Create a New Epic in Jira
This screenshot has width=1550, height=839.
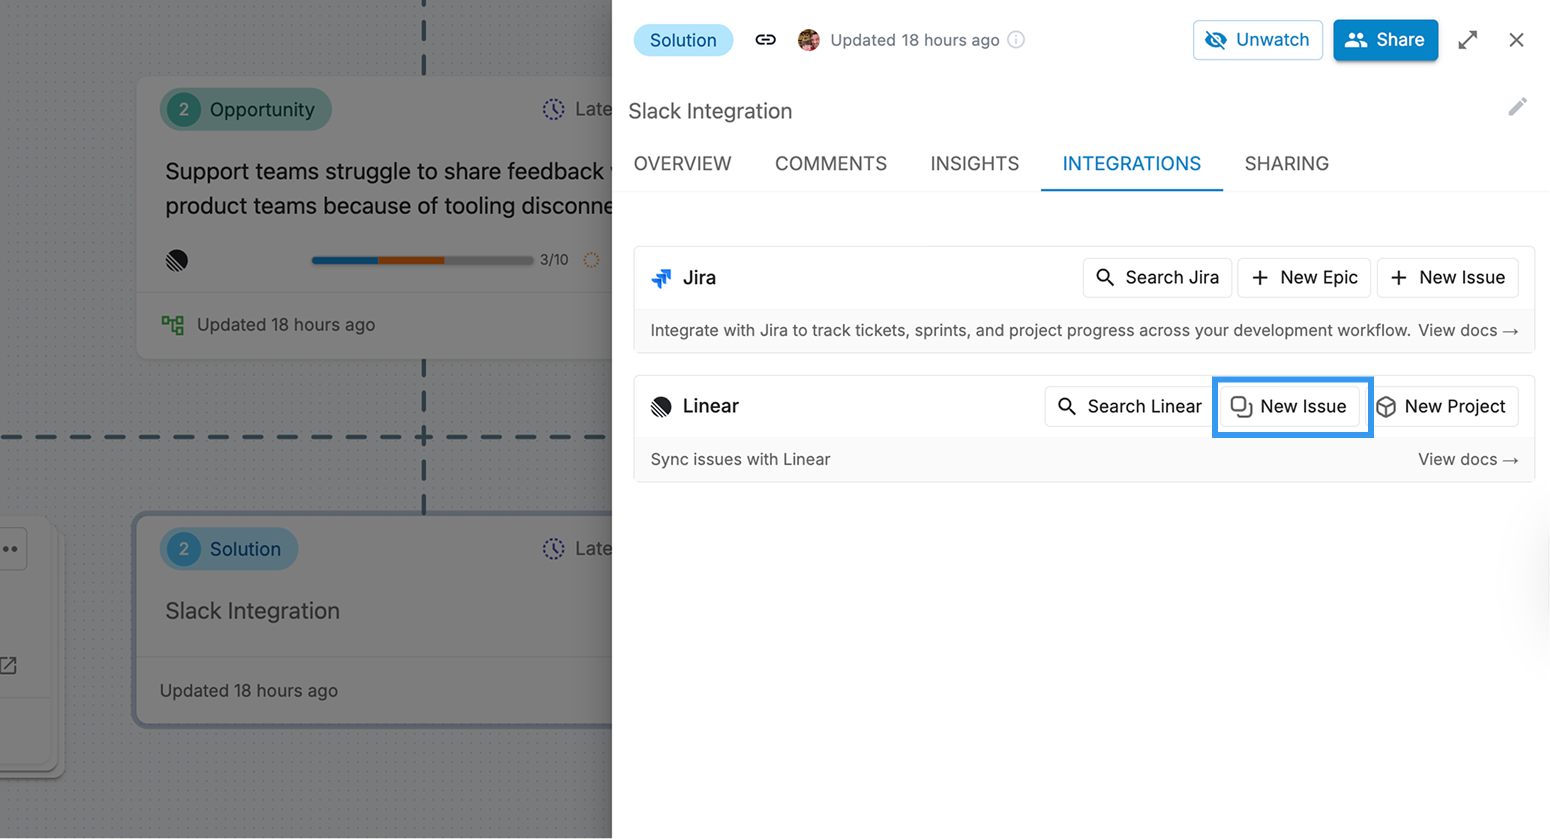1305,278
